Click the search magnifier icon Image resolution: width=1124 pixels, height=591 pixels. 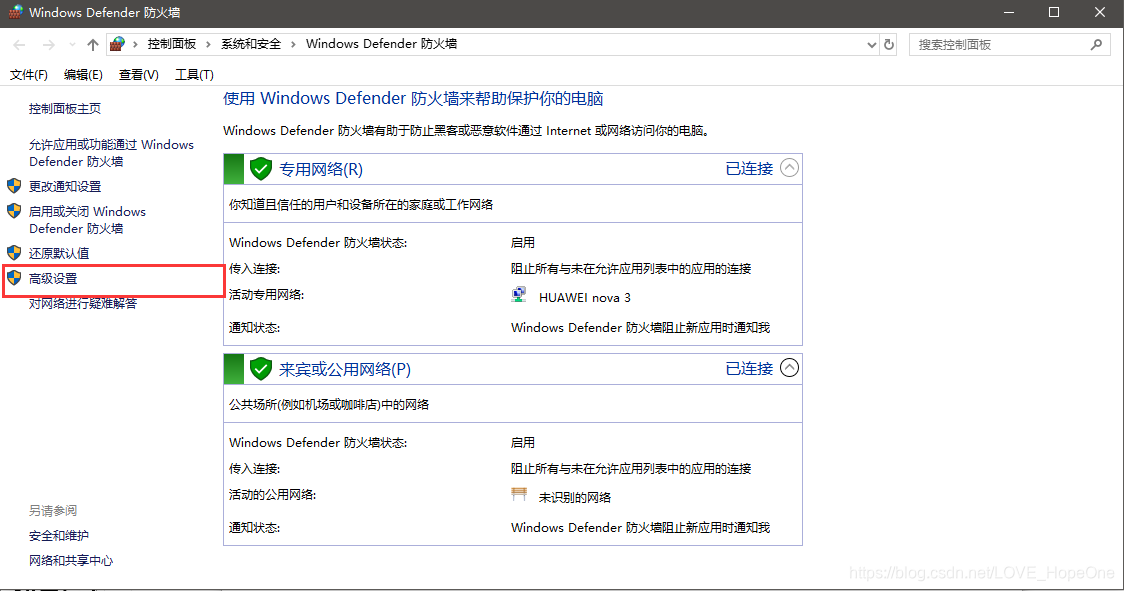point(1096,44)
